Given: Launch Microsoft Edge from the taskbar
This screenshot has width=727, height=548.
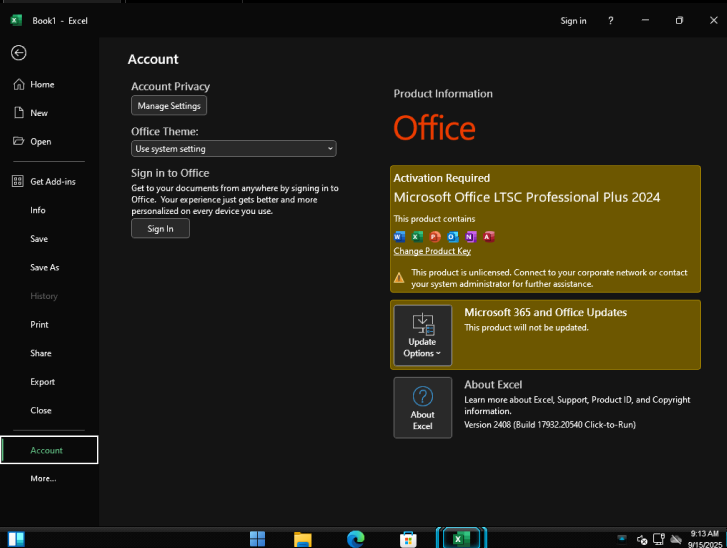Looking at the screenshot, I should 356,539.
